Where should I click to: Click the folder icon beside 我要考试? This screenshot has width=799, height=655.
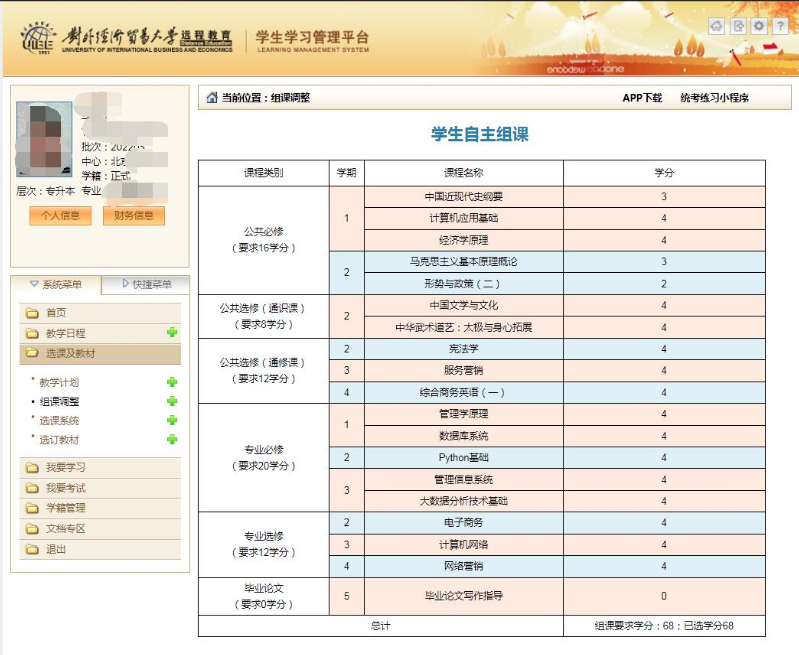32,488
